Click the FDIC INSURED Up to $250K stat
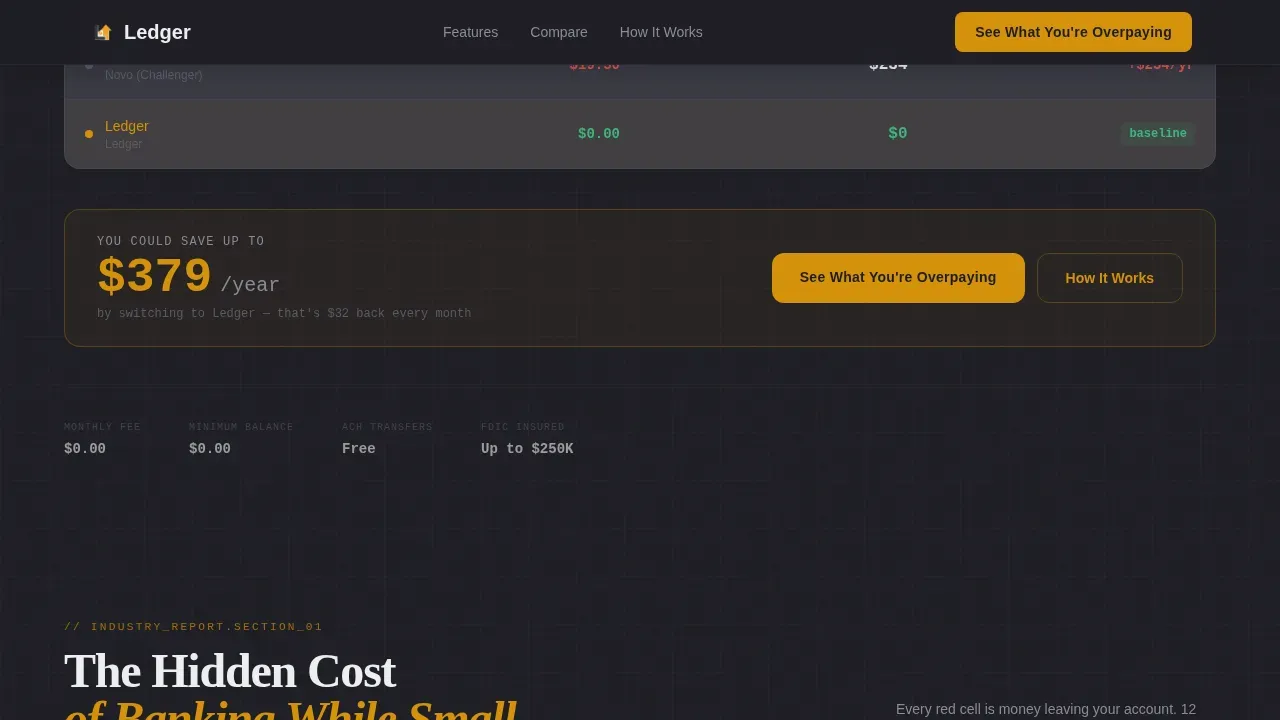 [x=527, y=439]
